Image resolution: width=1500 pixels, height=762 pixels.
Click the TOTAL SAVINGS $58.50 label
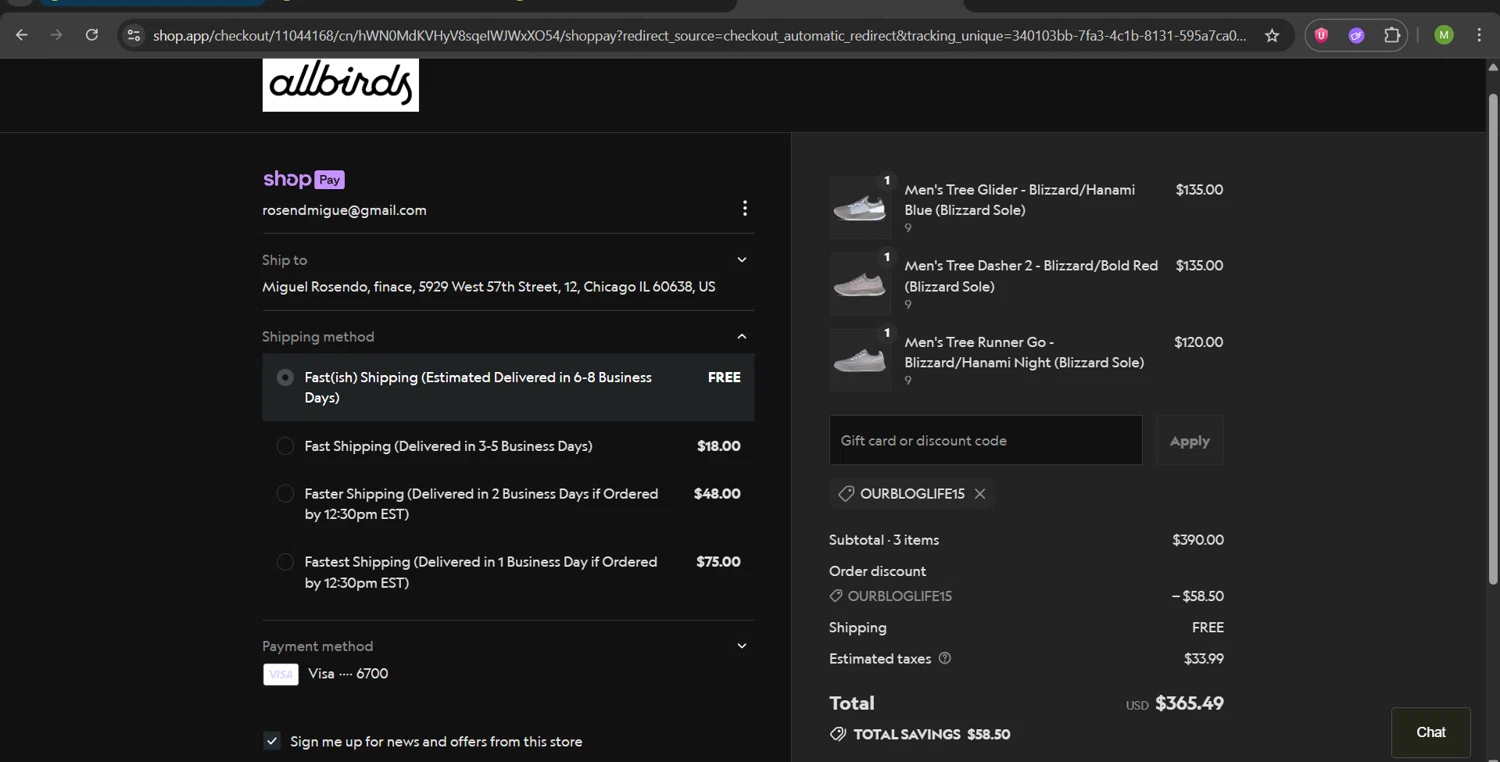[x=932, y=734]
